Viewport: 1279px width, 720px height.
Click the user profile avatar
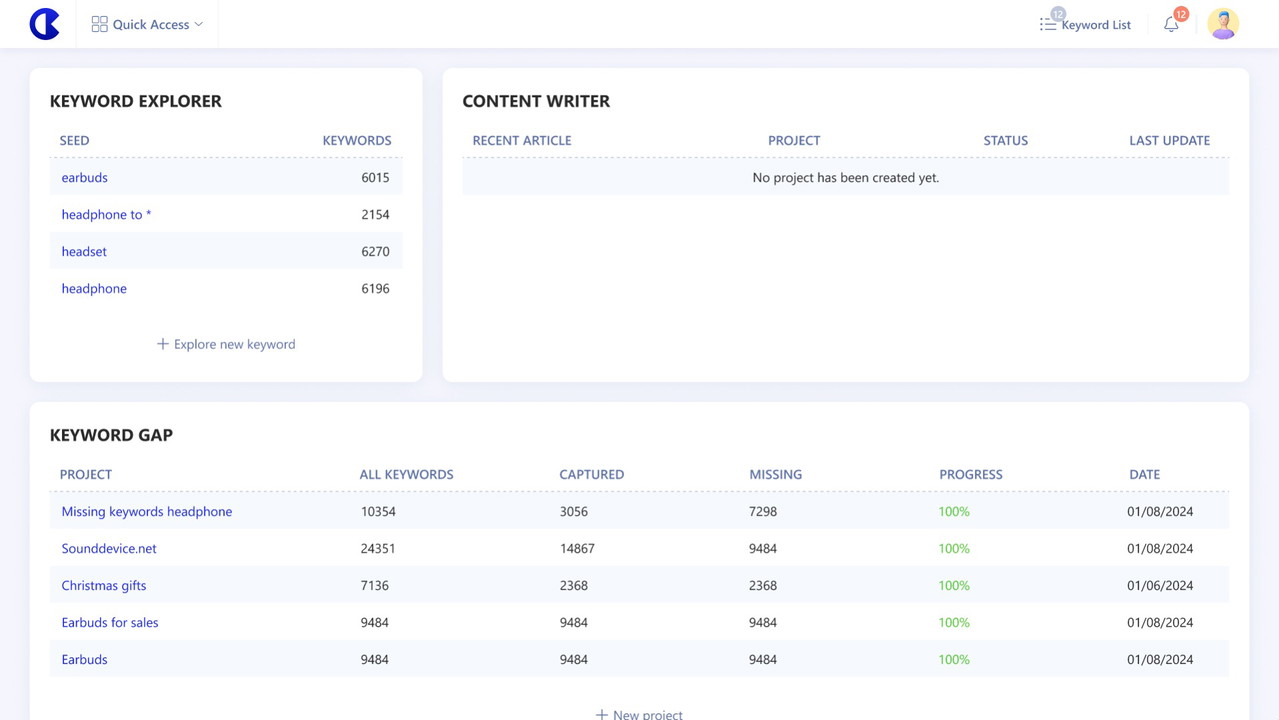(1222, 24)
